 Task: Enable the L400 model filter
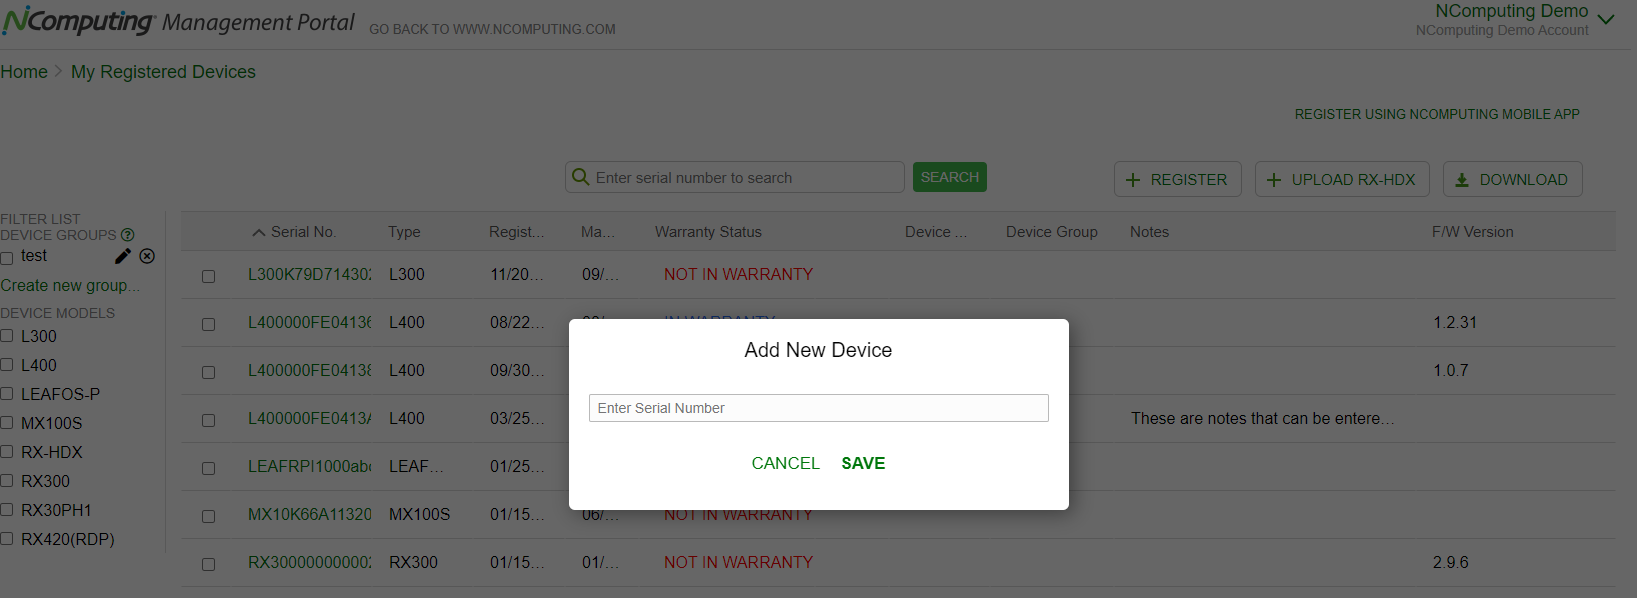pos(7,365)
